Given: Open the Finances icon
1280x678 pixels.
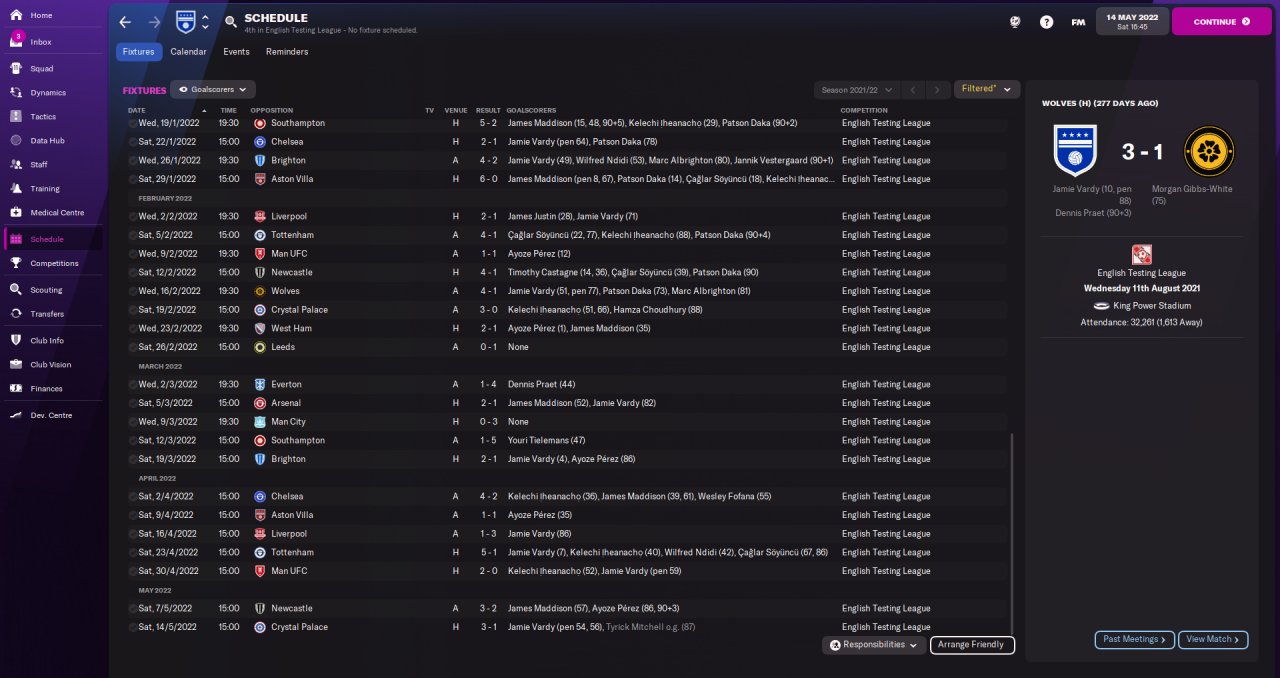Looking at the screenshot, I should click(17, 389).
